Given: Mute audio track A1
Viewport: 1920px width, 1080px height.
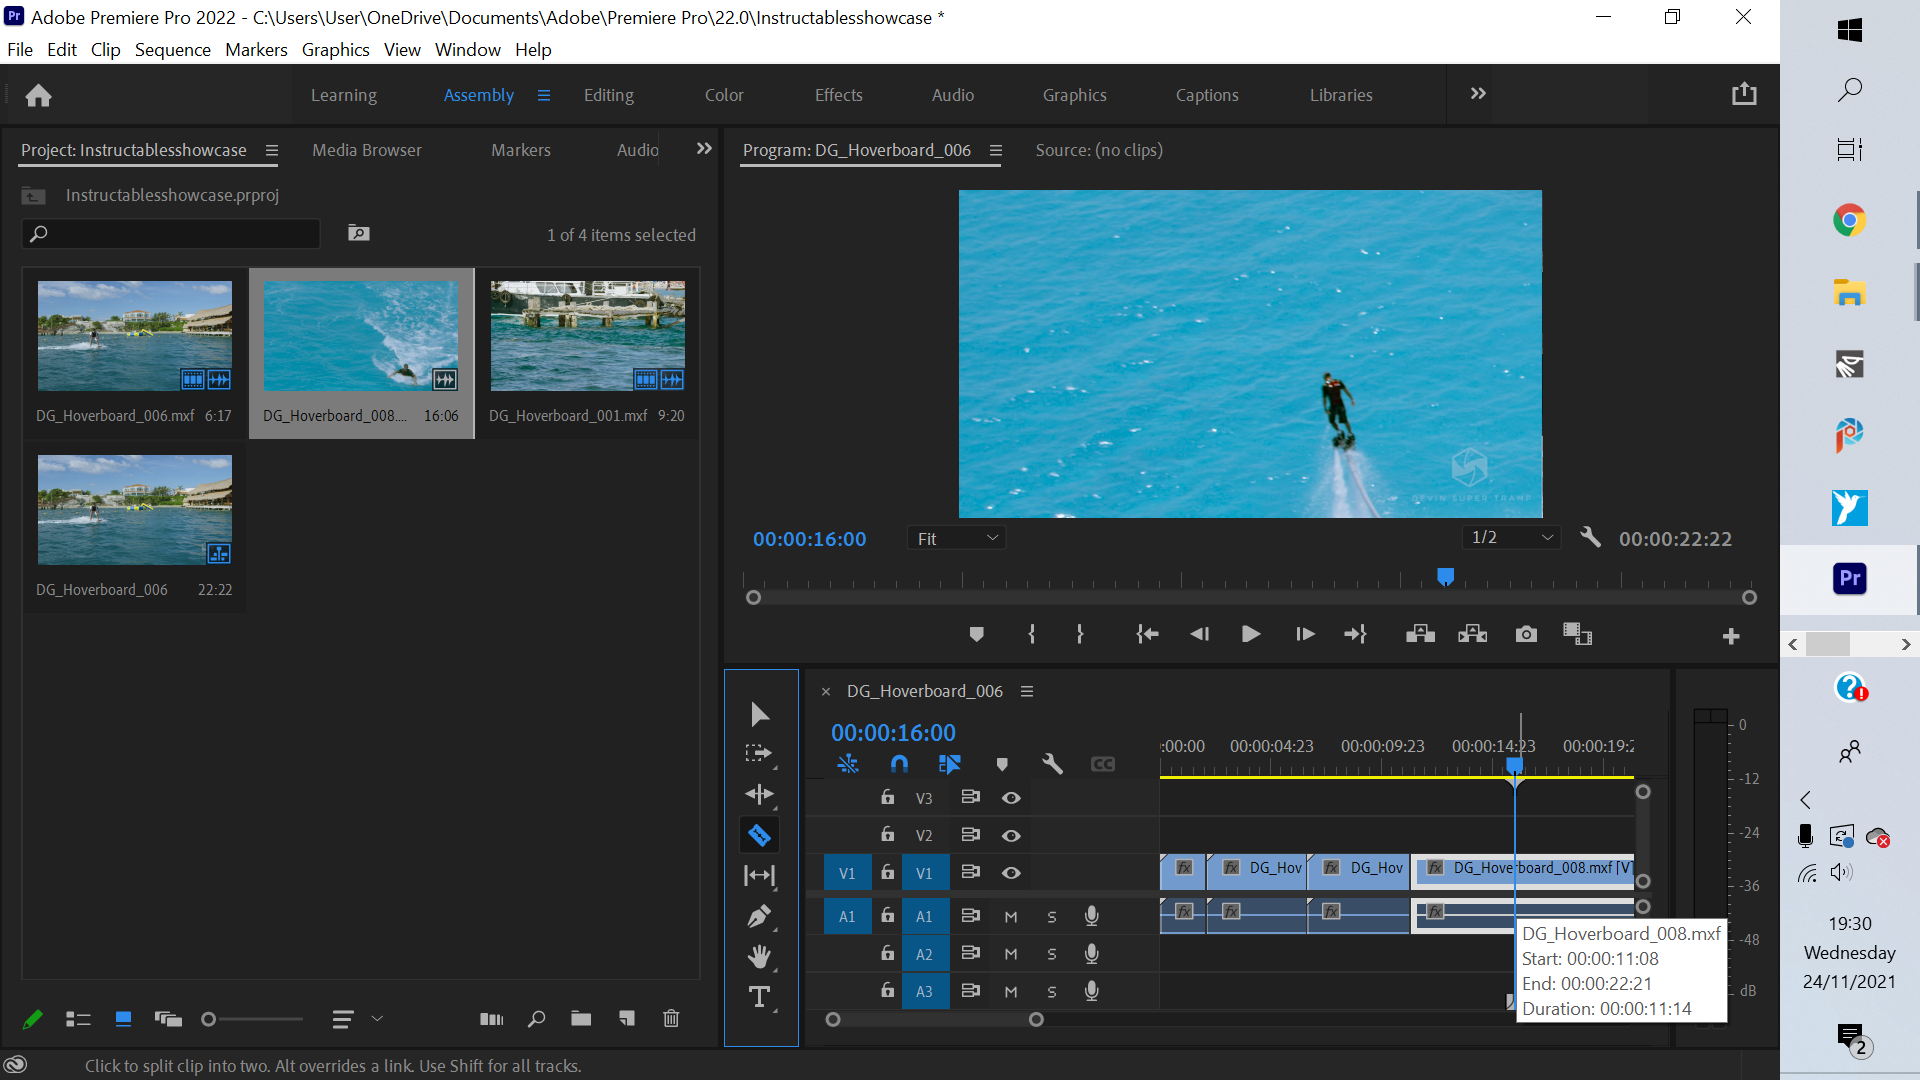Looking at the screenshot, I should 1011,916.
